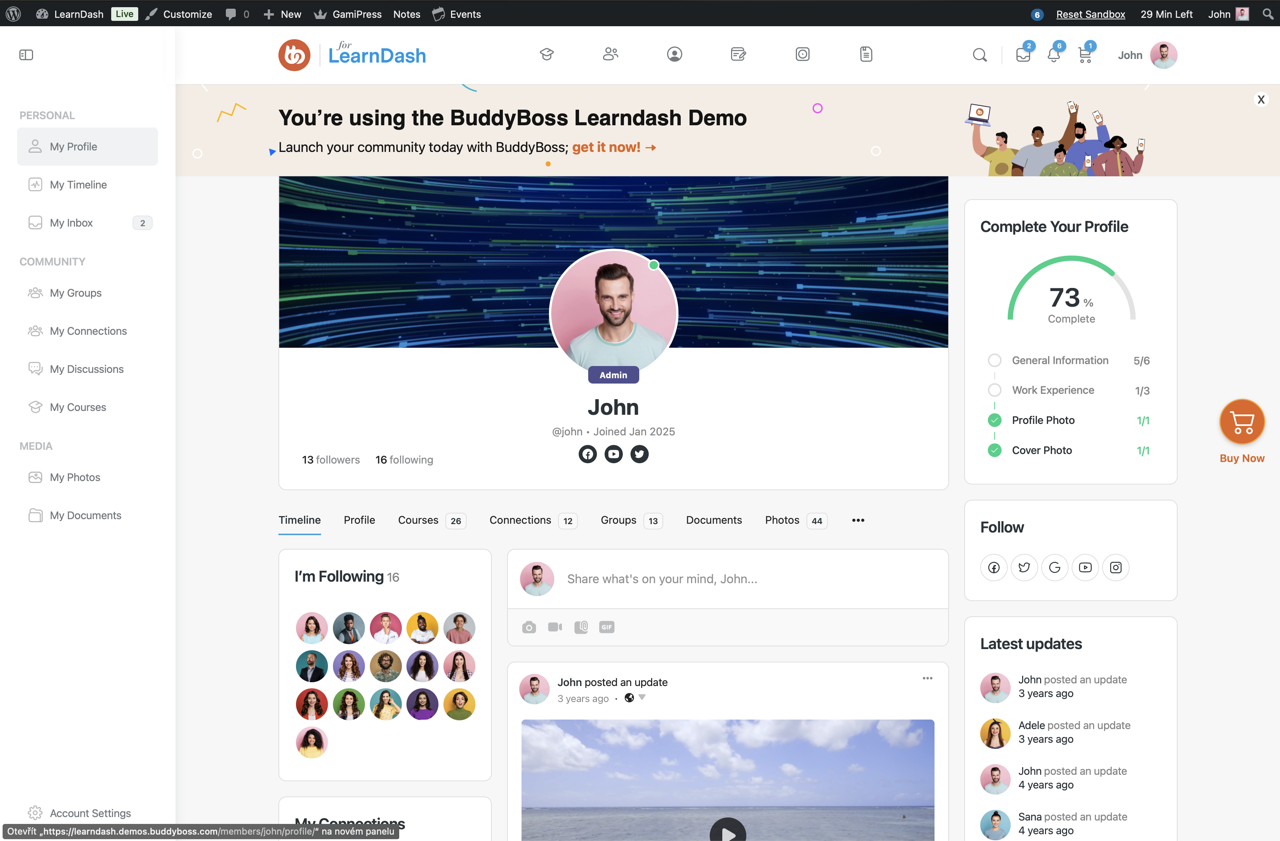Click the 'Share what's on your mind' field

pos(740,579)
